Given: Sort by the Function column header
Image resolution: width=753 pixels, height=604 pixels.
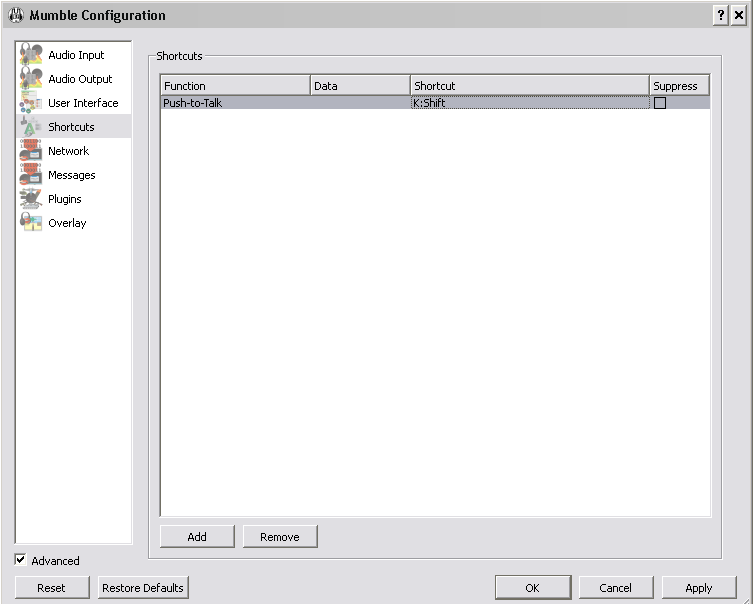Looking at the screenshot, I should [x=235, y=85].
